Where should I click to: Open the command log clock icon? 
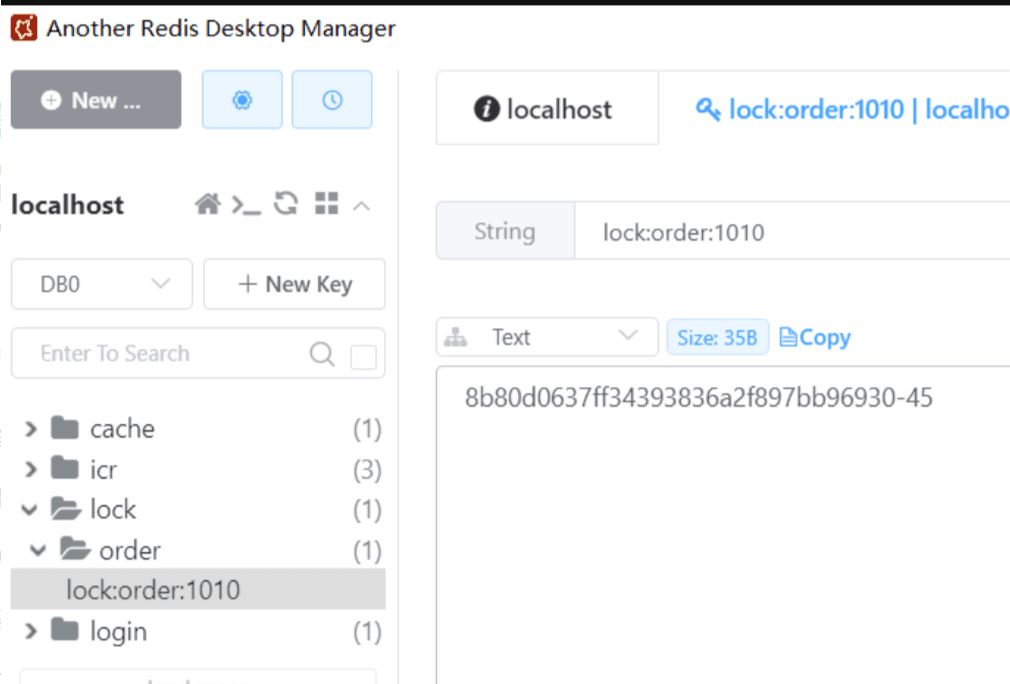[332, 100]
